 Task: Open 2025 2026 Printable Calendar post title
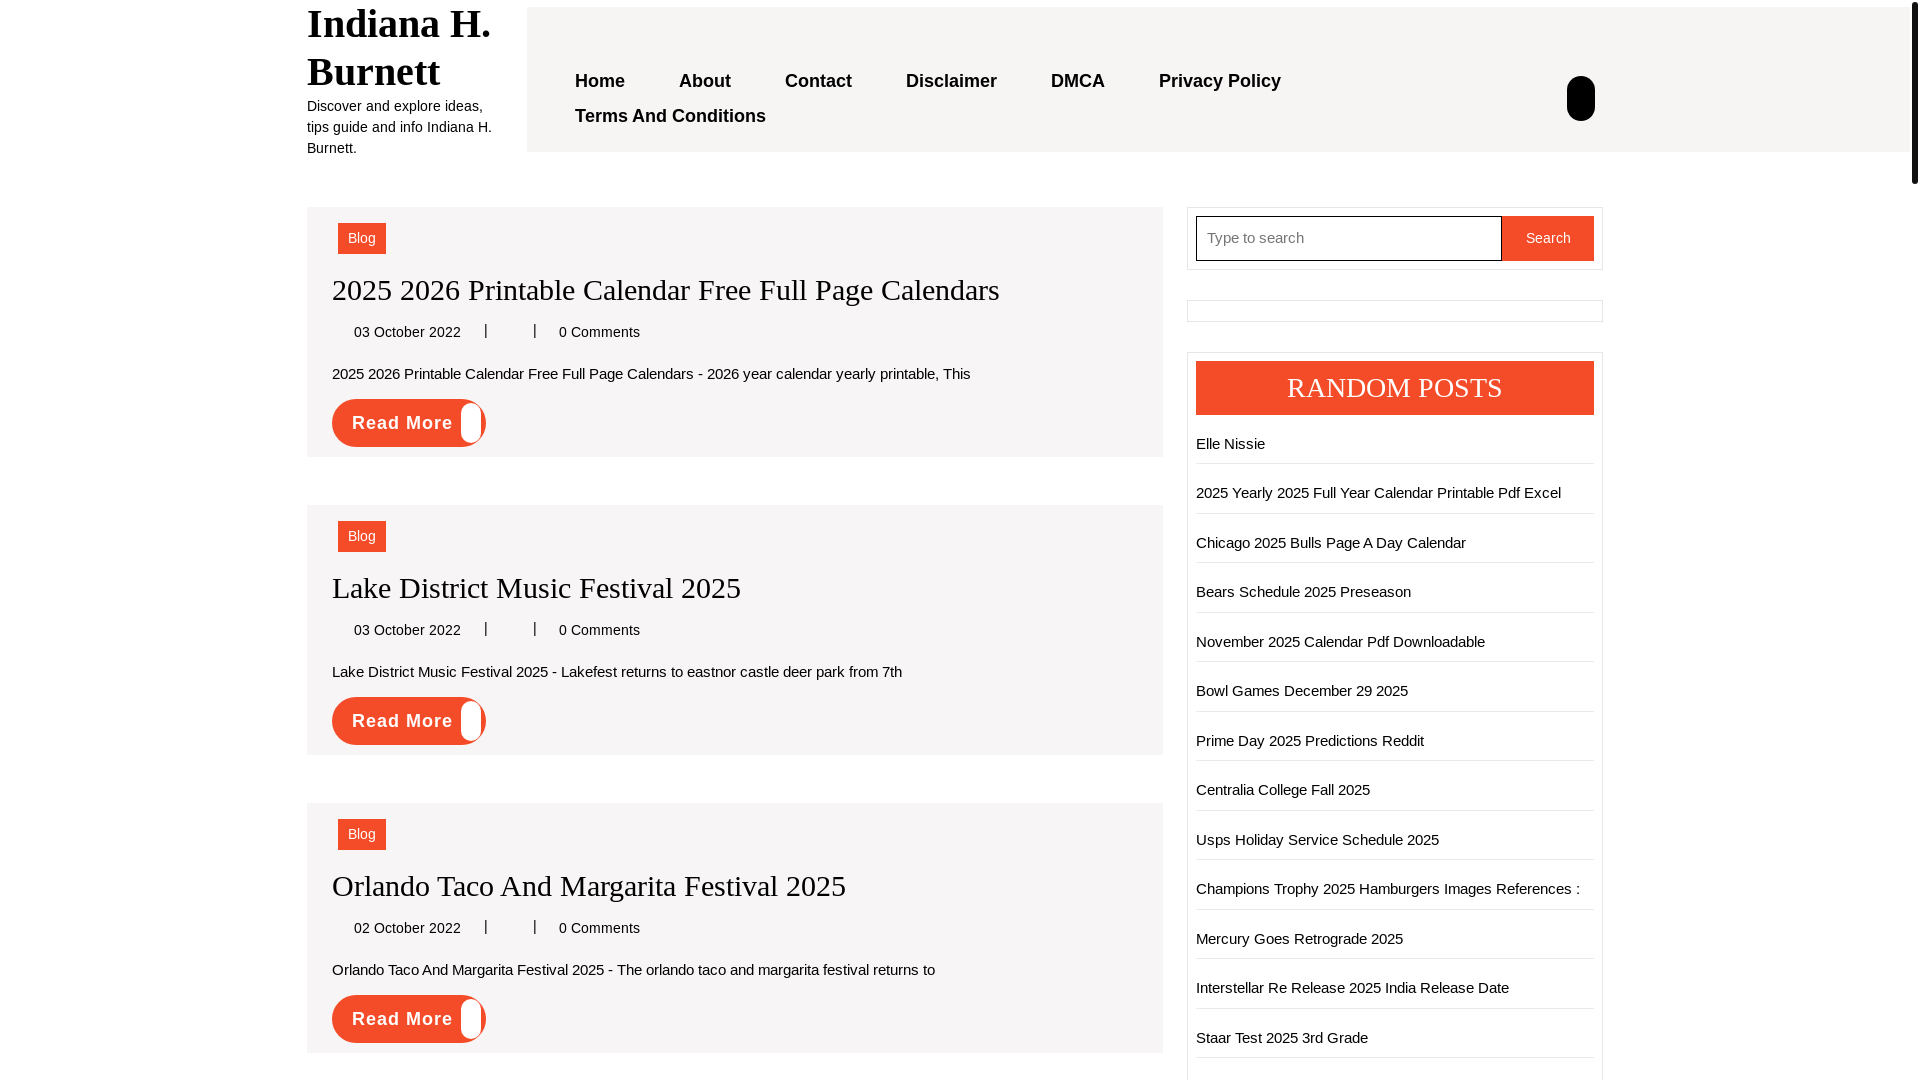pos(665,290)
